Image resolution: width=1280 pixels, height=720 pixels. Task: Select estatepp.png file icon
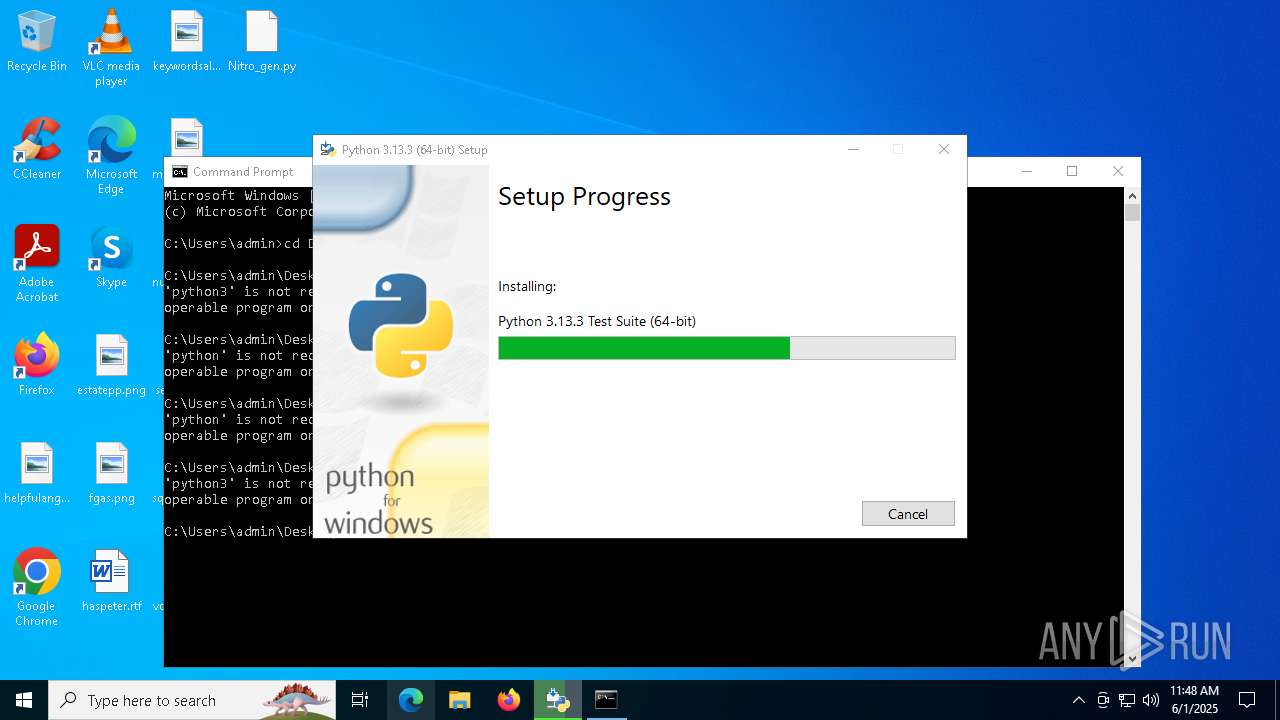click(x=111, y=365)
